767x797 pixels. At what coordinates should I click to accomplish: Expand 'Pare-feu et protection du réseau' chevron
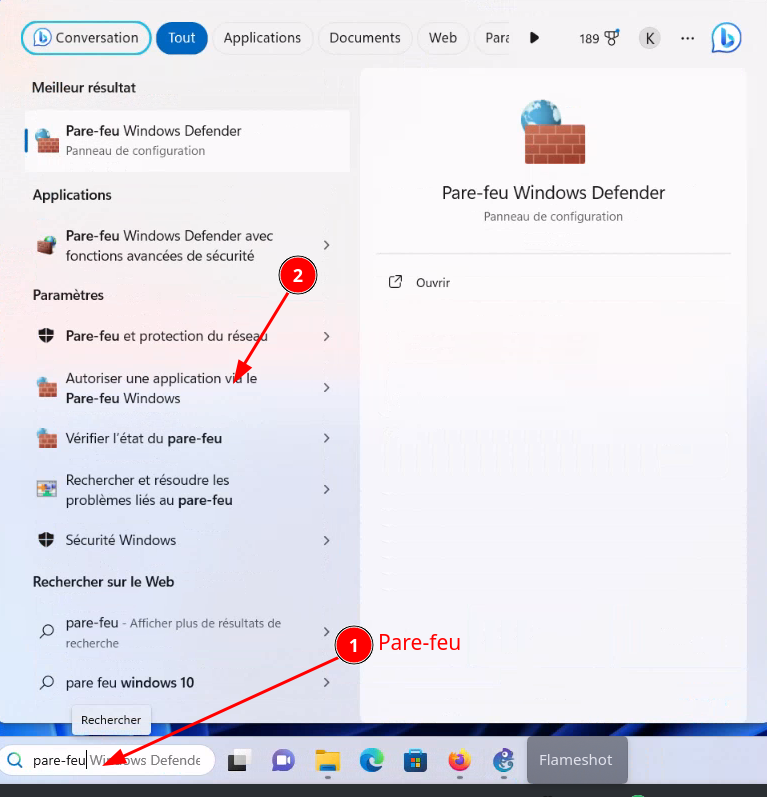click(x=326, y=337)
